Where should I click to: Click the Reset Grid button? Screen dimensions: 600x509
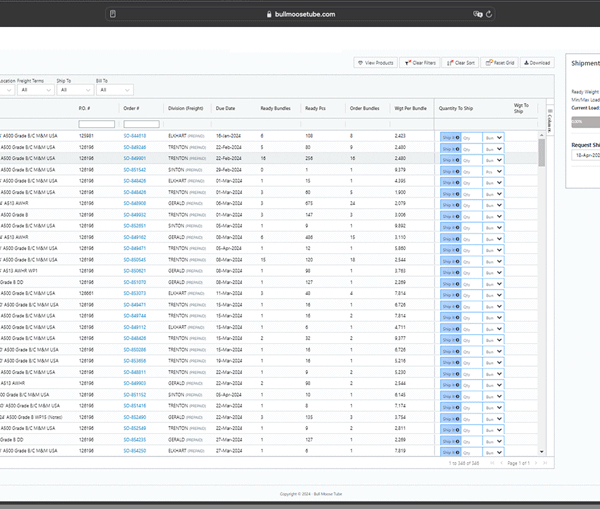tap(500, 63)
